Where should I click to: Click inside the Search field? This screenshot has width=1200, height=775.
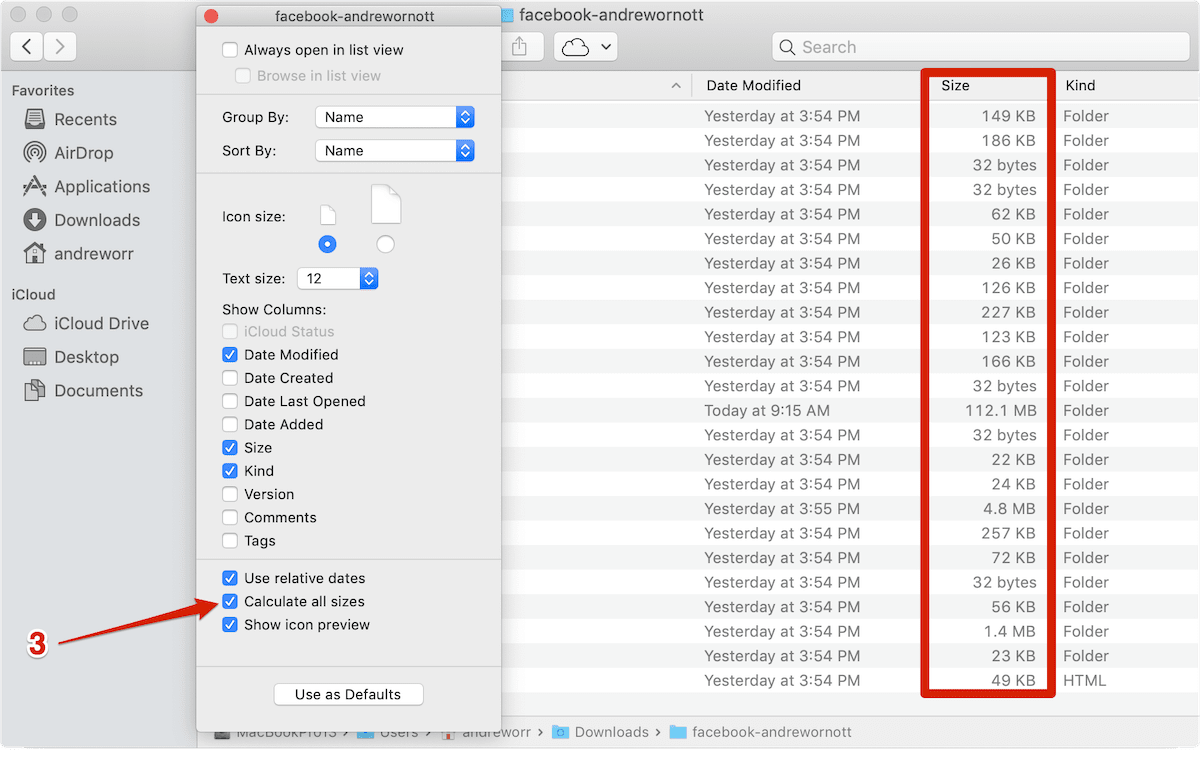980,46
